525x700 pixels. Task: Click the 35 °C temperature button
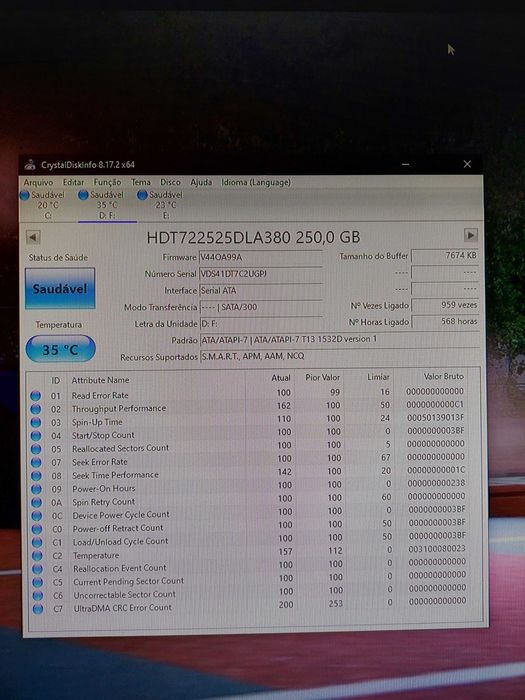[60, 349]
